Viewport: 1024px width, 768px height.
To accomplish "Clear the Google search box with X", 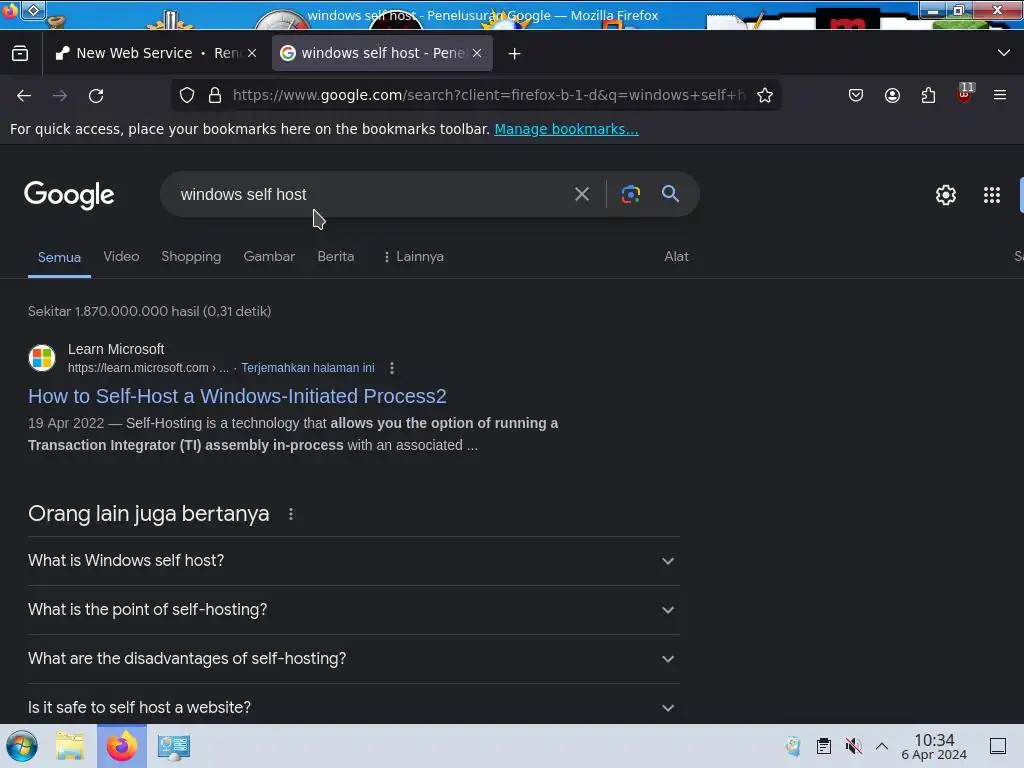I will 581,194.
